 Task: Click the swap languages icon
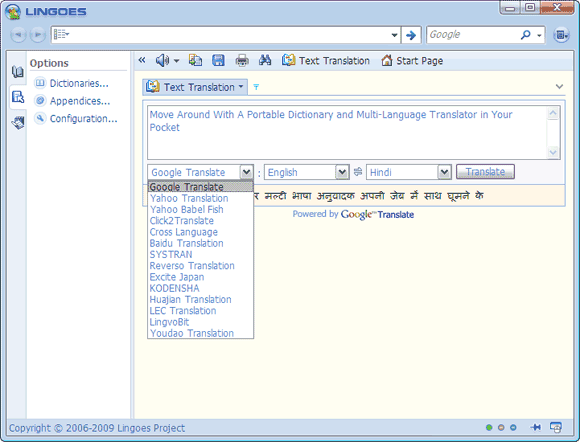coord(358,172)
